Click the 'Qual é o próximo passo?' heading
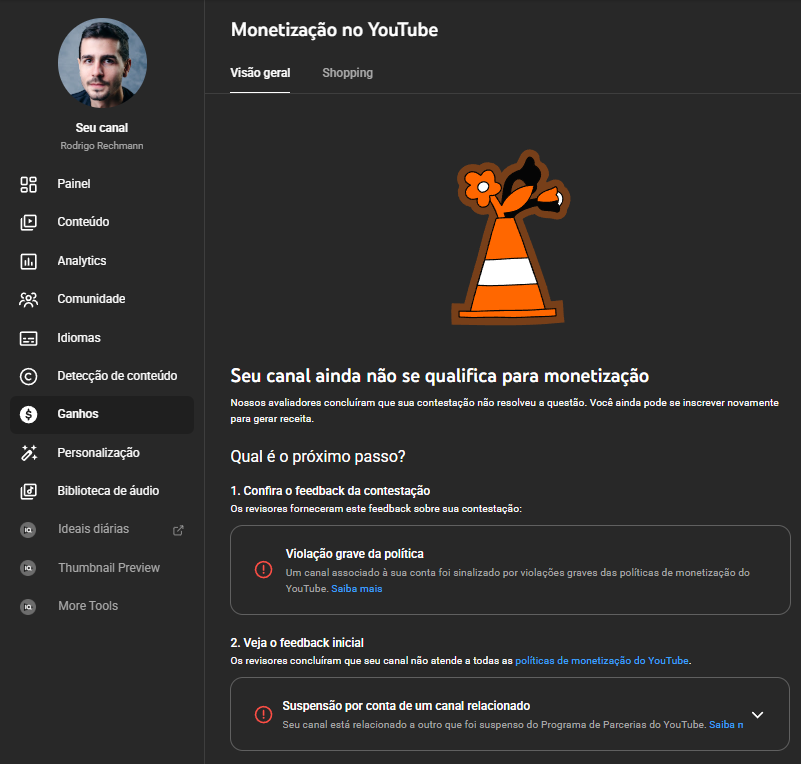 318,457
